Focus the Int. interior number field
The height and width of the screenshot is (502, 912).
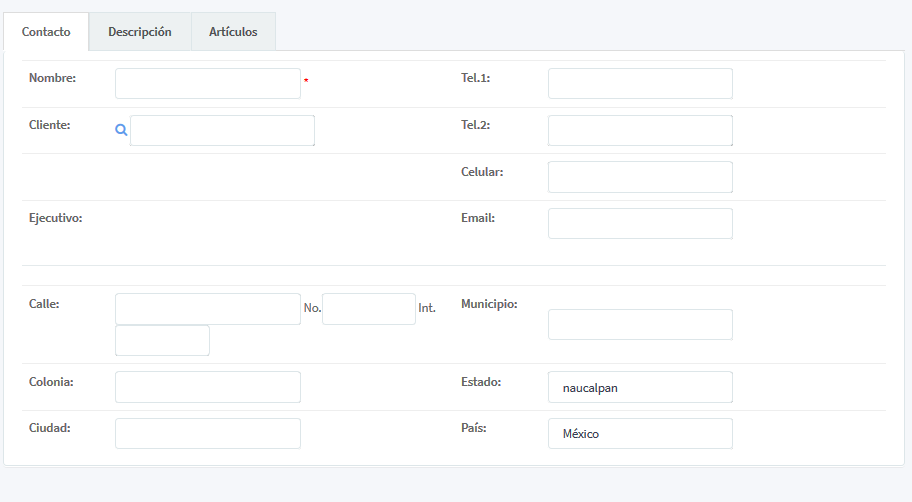[162, 341]
